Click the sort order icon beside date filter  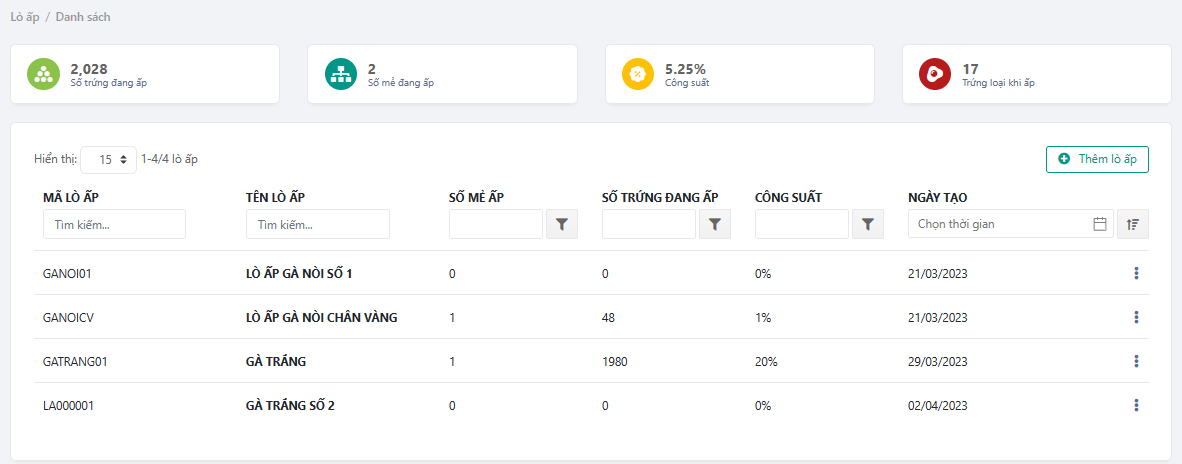coord(1133,225)
